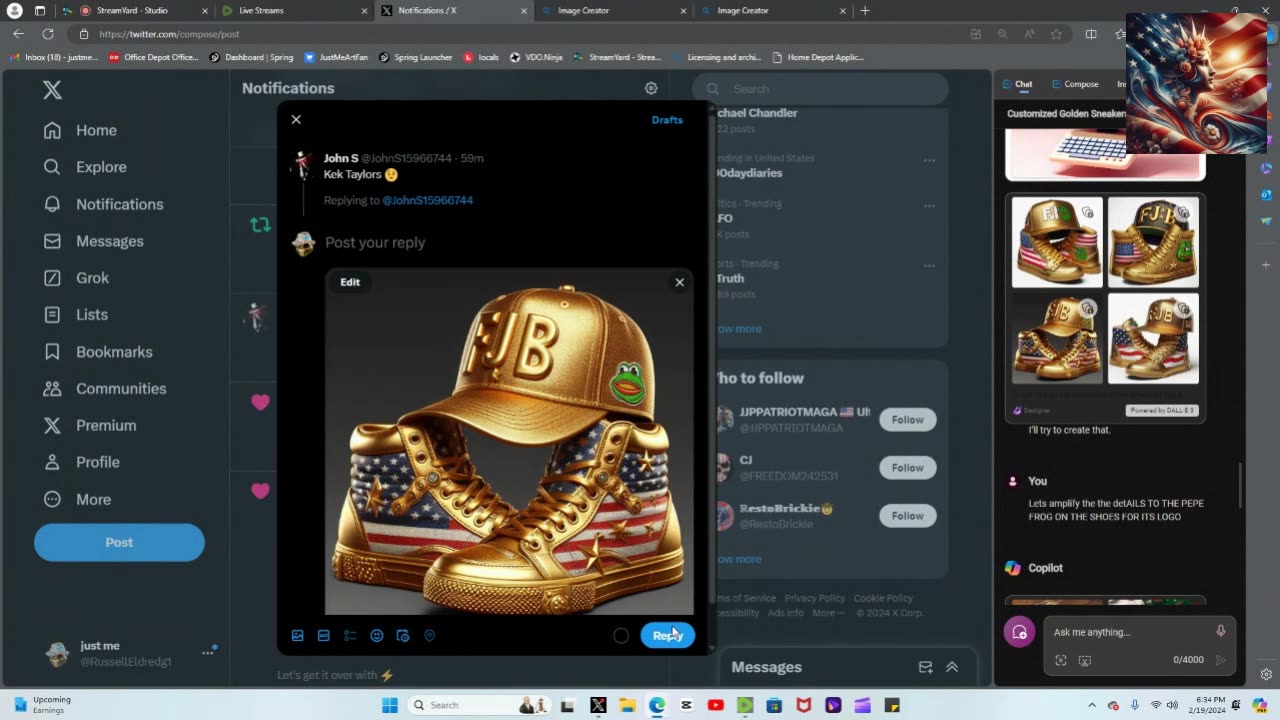Follow the CJ account
This screenshot has width=1280, height=720.
907,468
